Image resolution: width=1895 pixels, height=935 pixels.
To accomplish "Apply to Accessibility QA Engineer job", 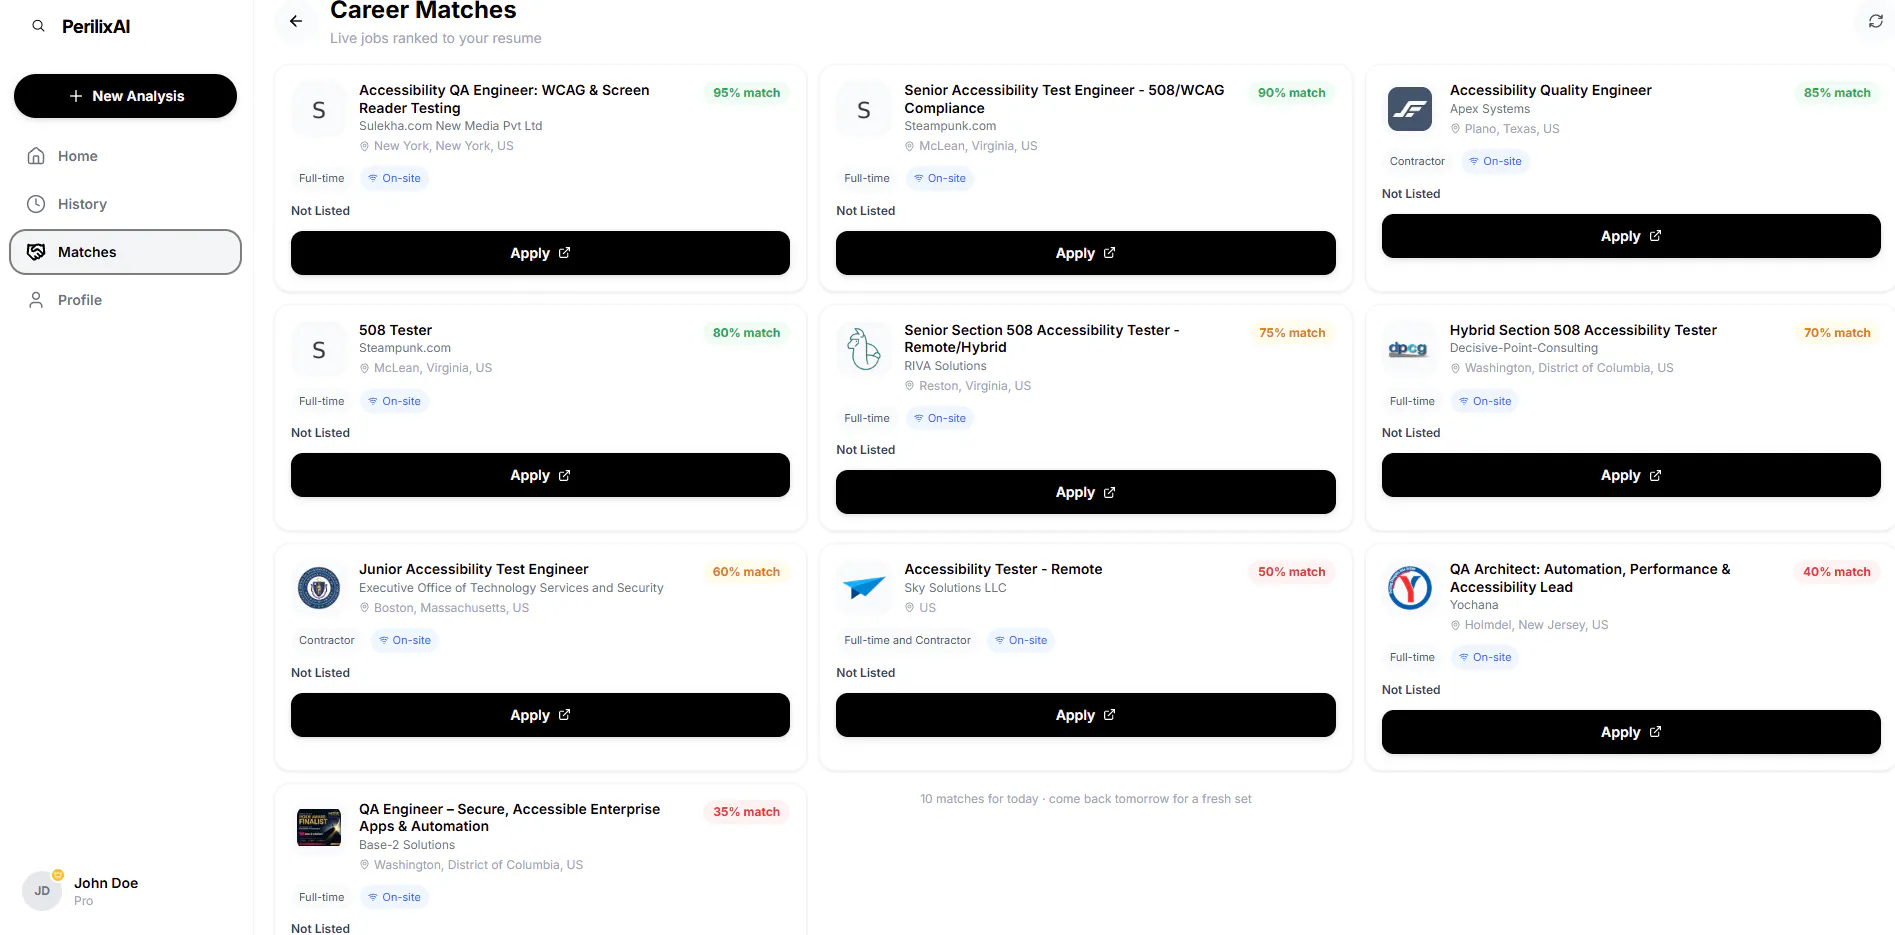I will 540,253.
